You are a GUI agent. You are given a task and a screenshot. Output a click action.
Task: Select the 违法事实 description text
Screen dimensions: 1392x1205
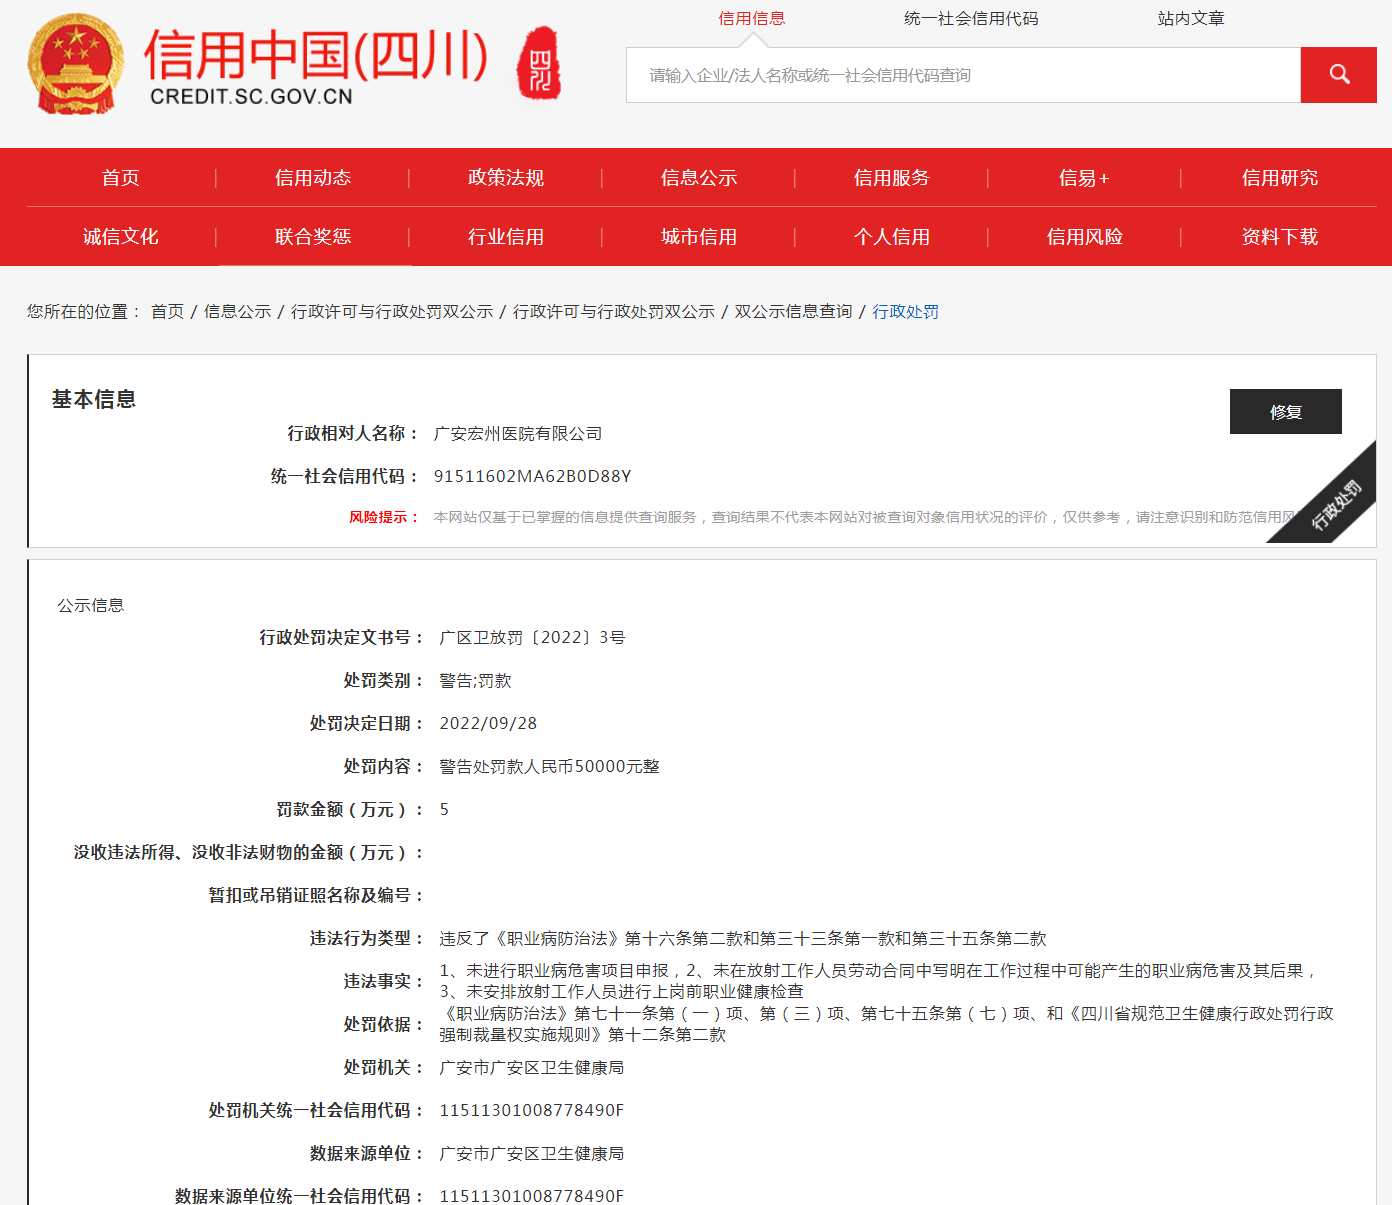[879, 982]
